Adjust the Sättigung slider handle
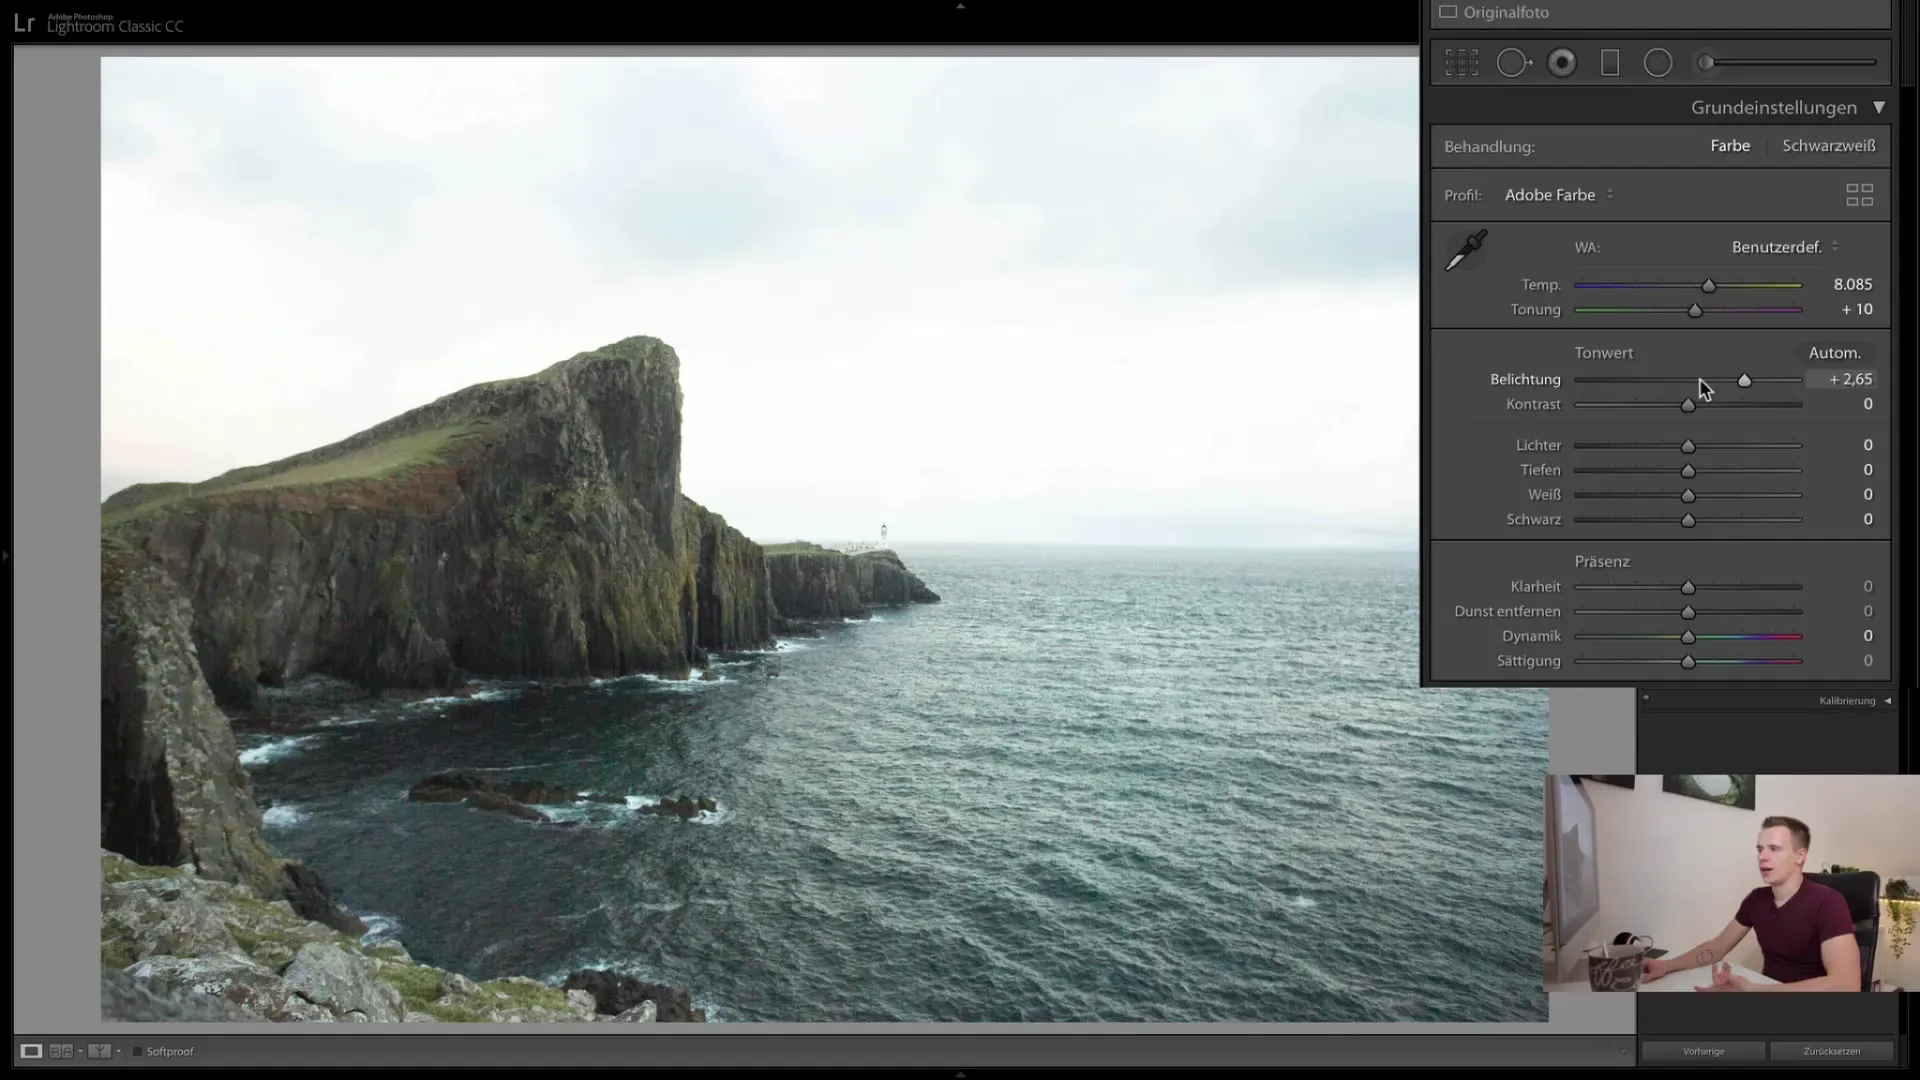Screen dimensions: 1920x1080 (1688, 662)
